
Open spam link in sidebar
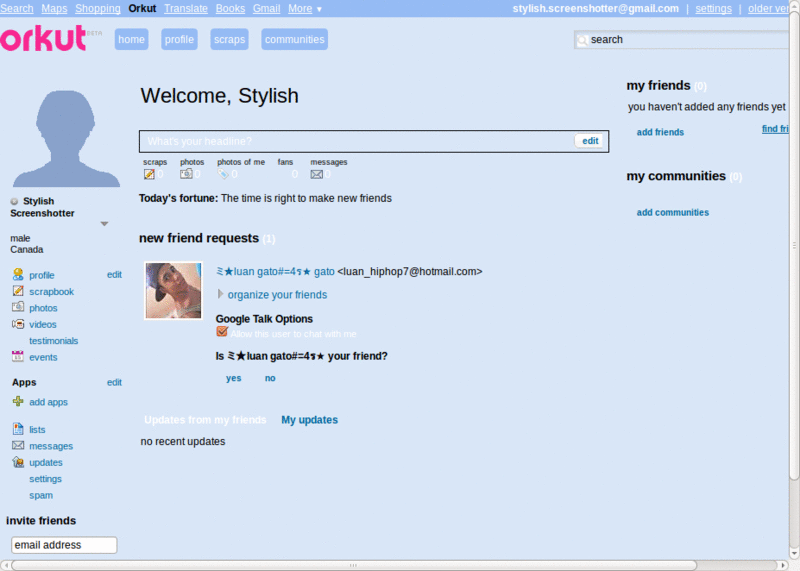41,495
